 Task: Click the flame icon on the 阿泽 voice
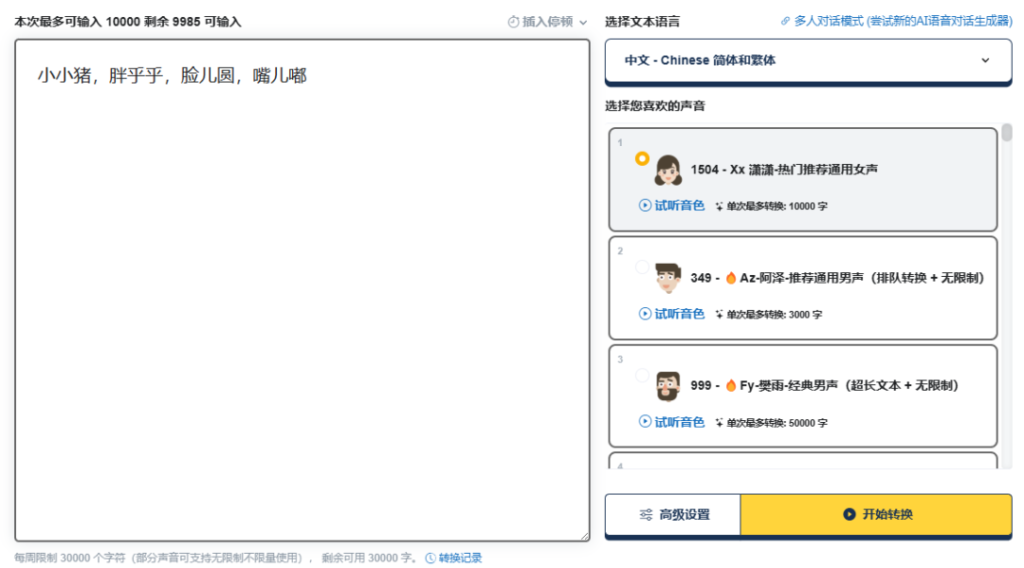731,278
